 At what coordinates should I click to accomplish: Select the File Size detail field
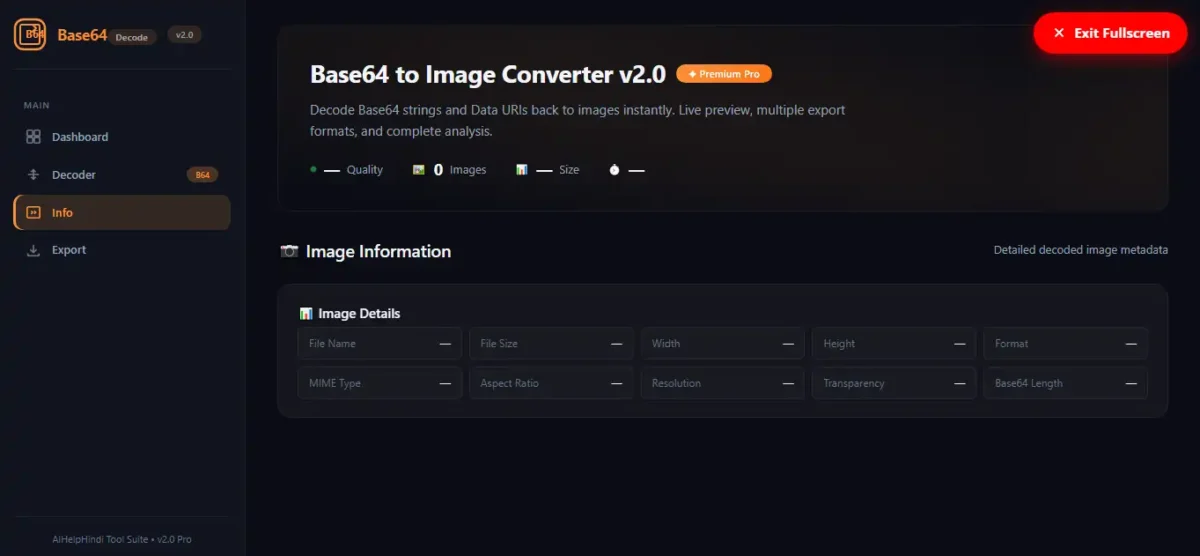(x=551, y=344)
